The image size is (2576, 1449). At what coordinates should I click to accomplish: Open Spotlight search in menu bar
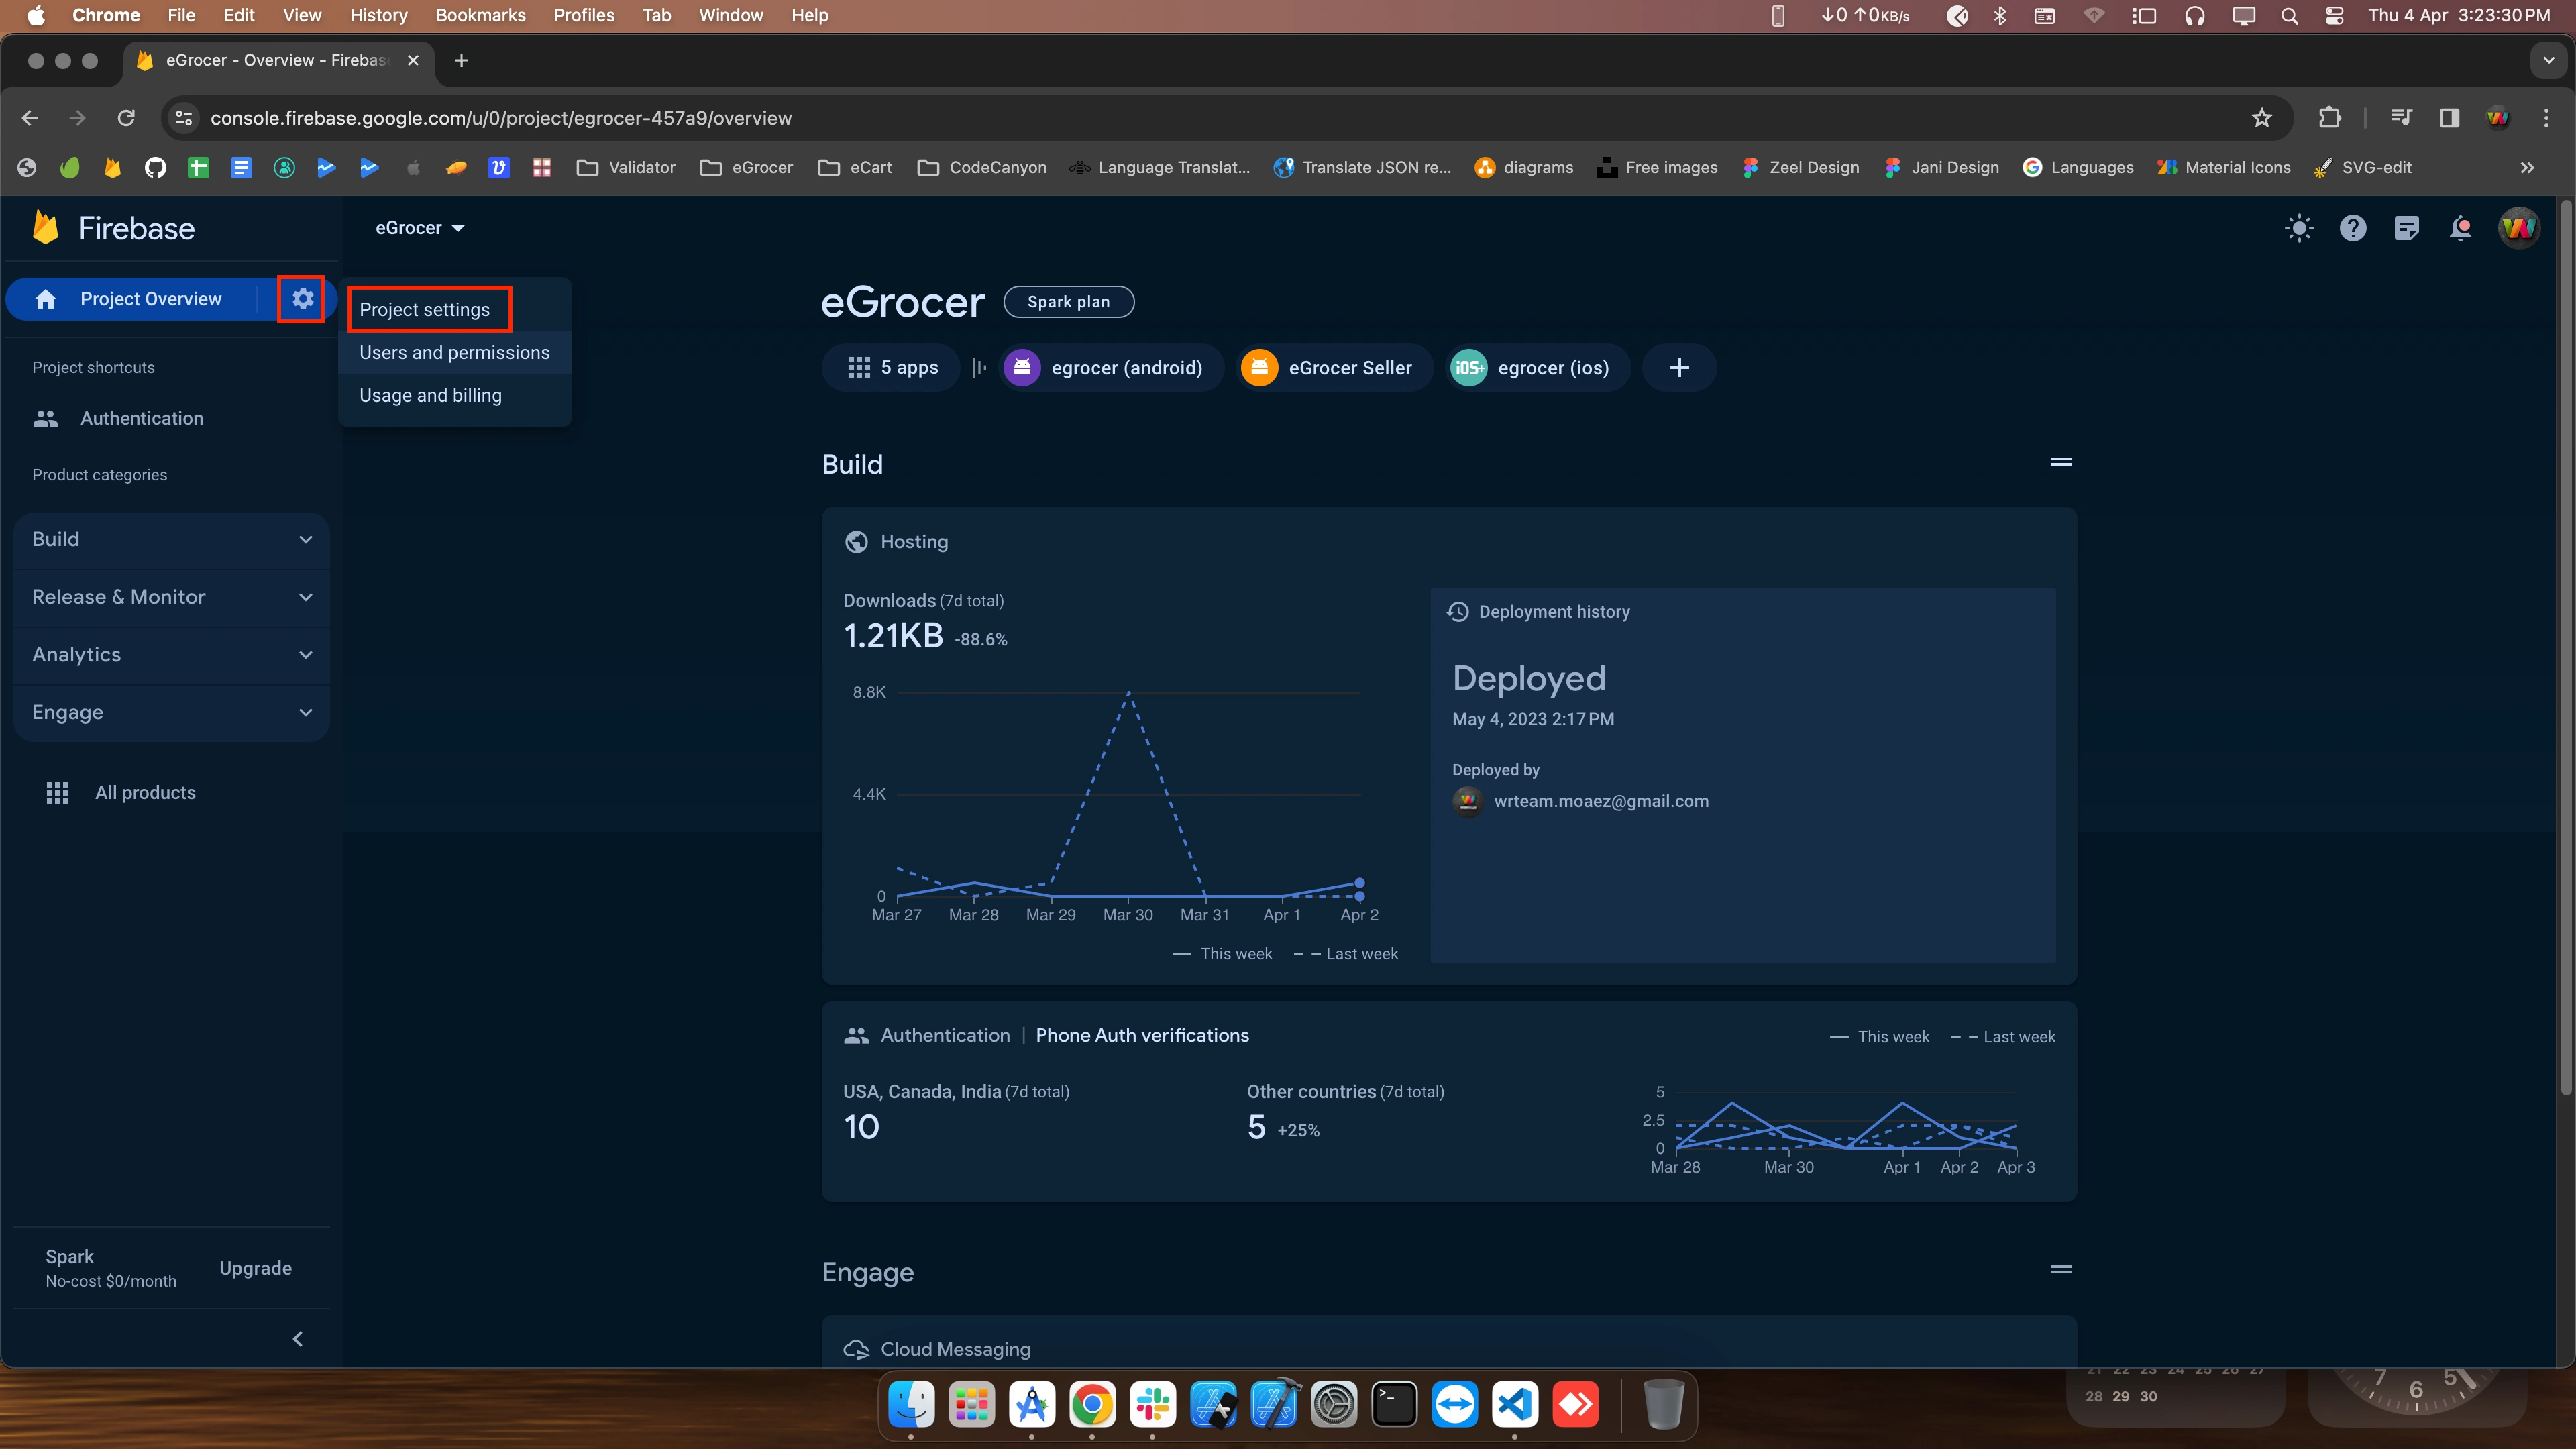point(2289,15)
